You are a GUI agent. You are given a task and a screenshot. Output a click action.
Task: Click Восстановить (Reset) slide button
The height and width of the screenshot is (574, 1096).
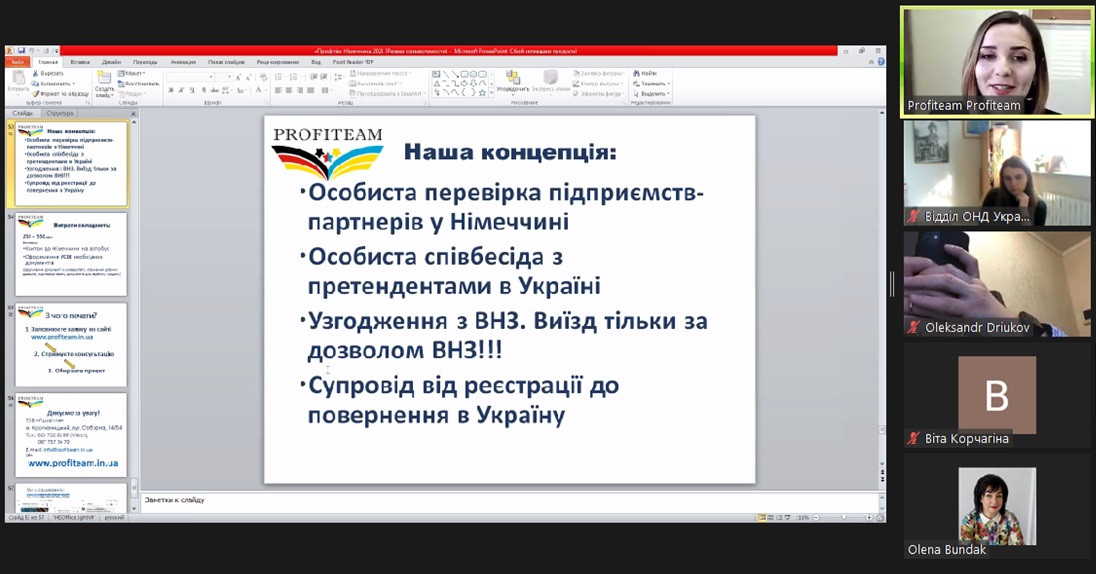[138, 83]
